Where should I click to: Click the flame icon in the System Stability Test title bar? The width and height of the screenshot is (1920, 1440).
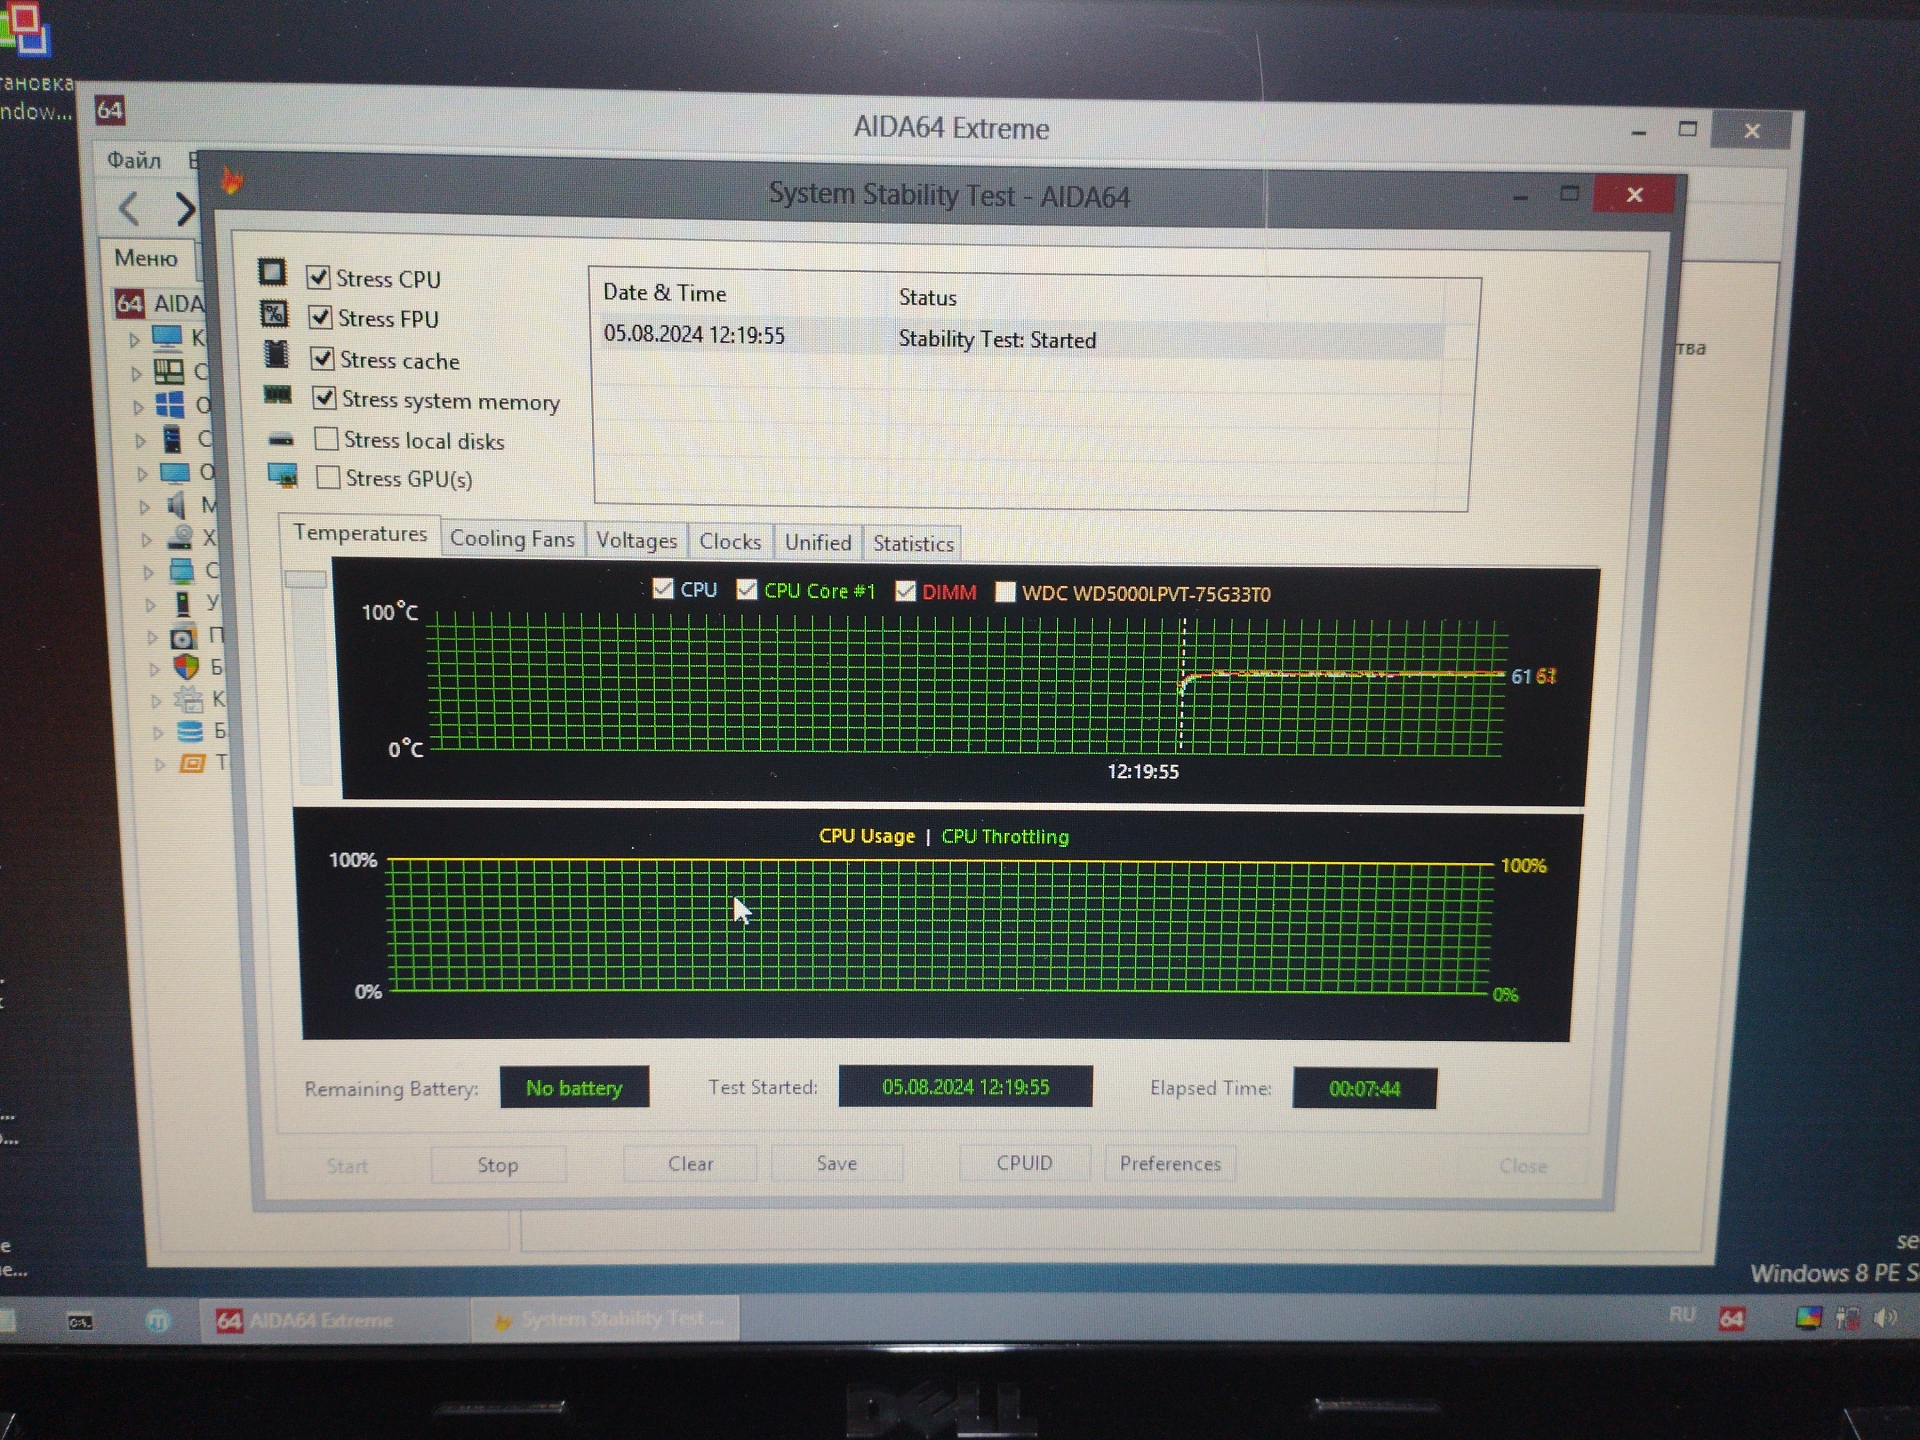pyautogui.click(x=232, y=180)
